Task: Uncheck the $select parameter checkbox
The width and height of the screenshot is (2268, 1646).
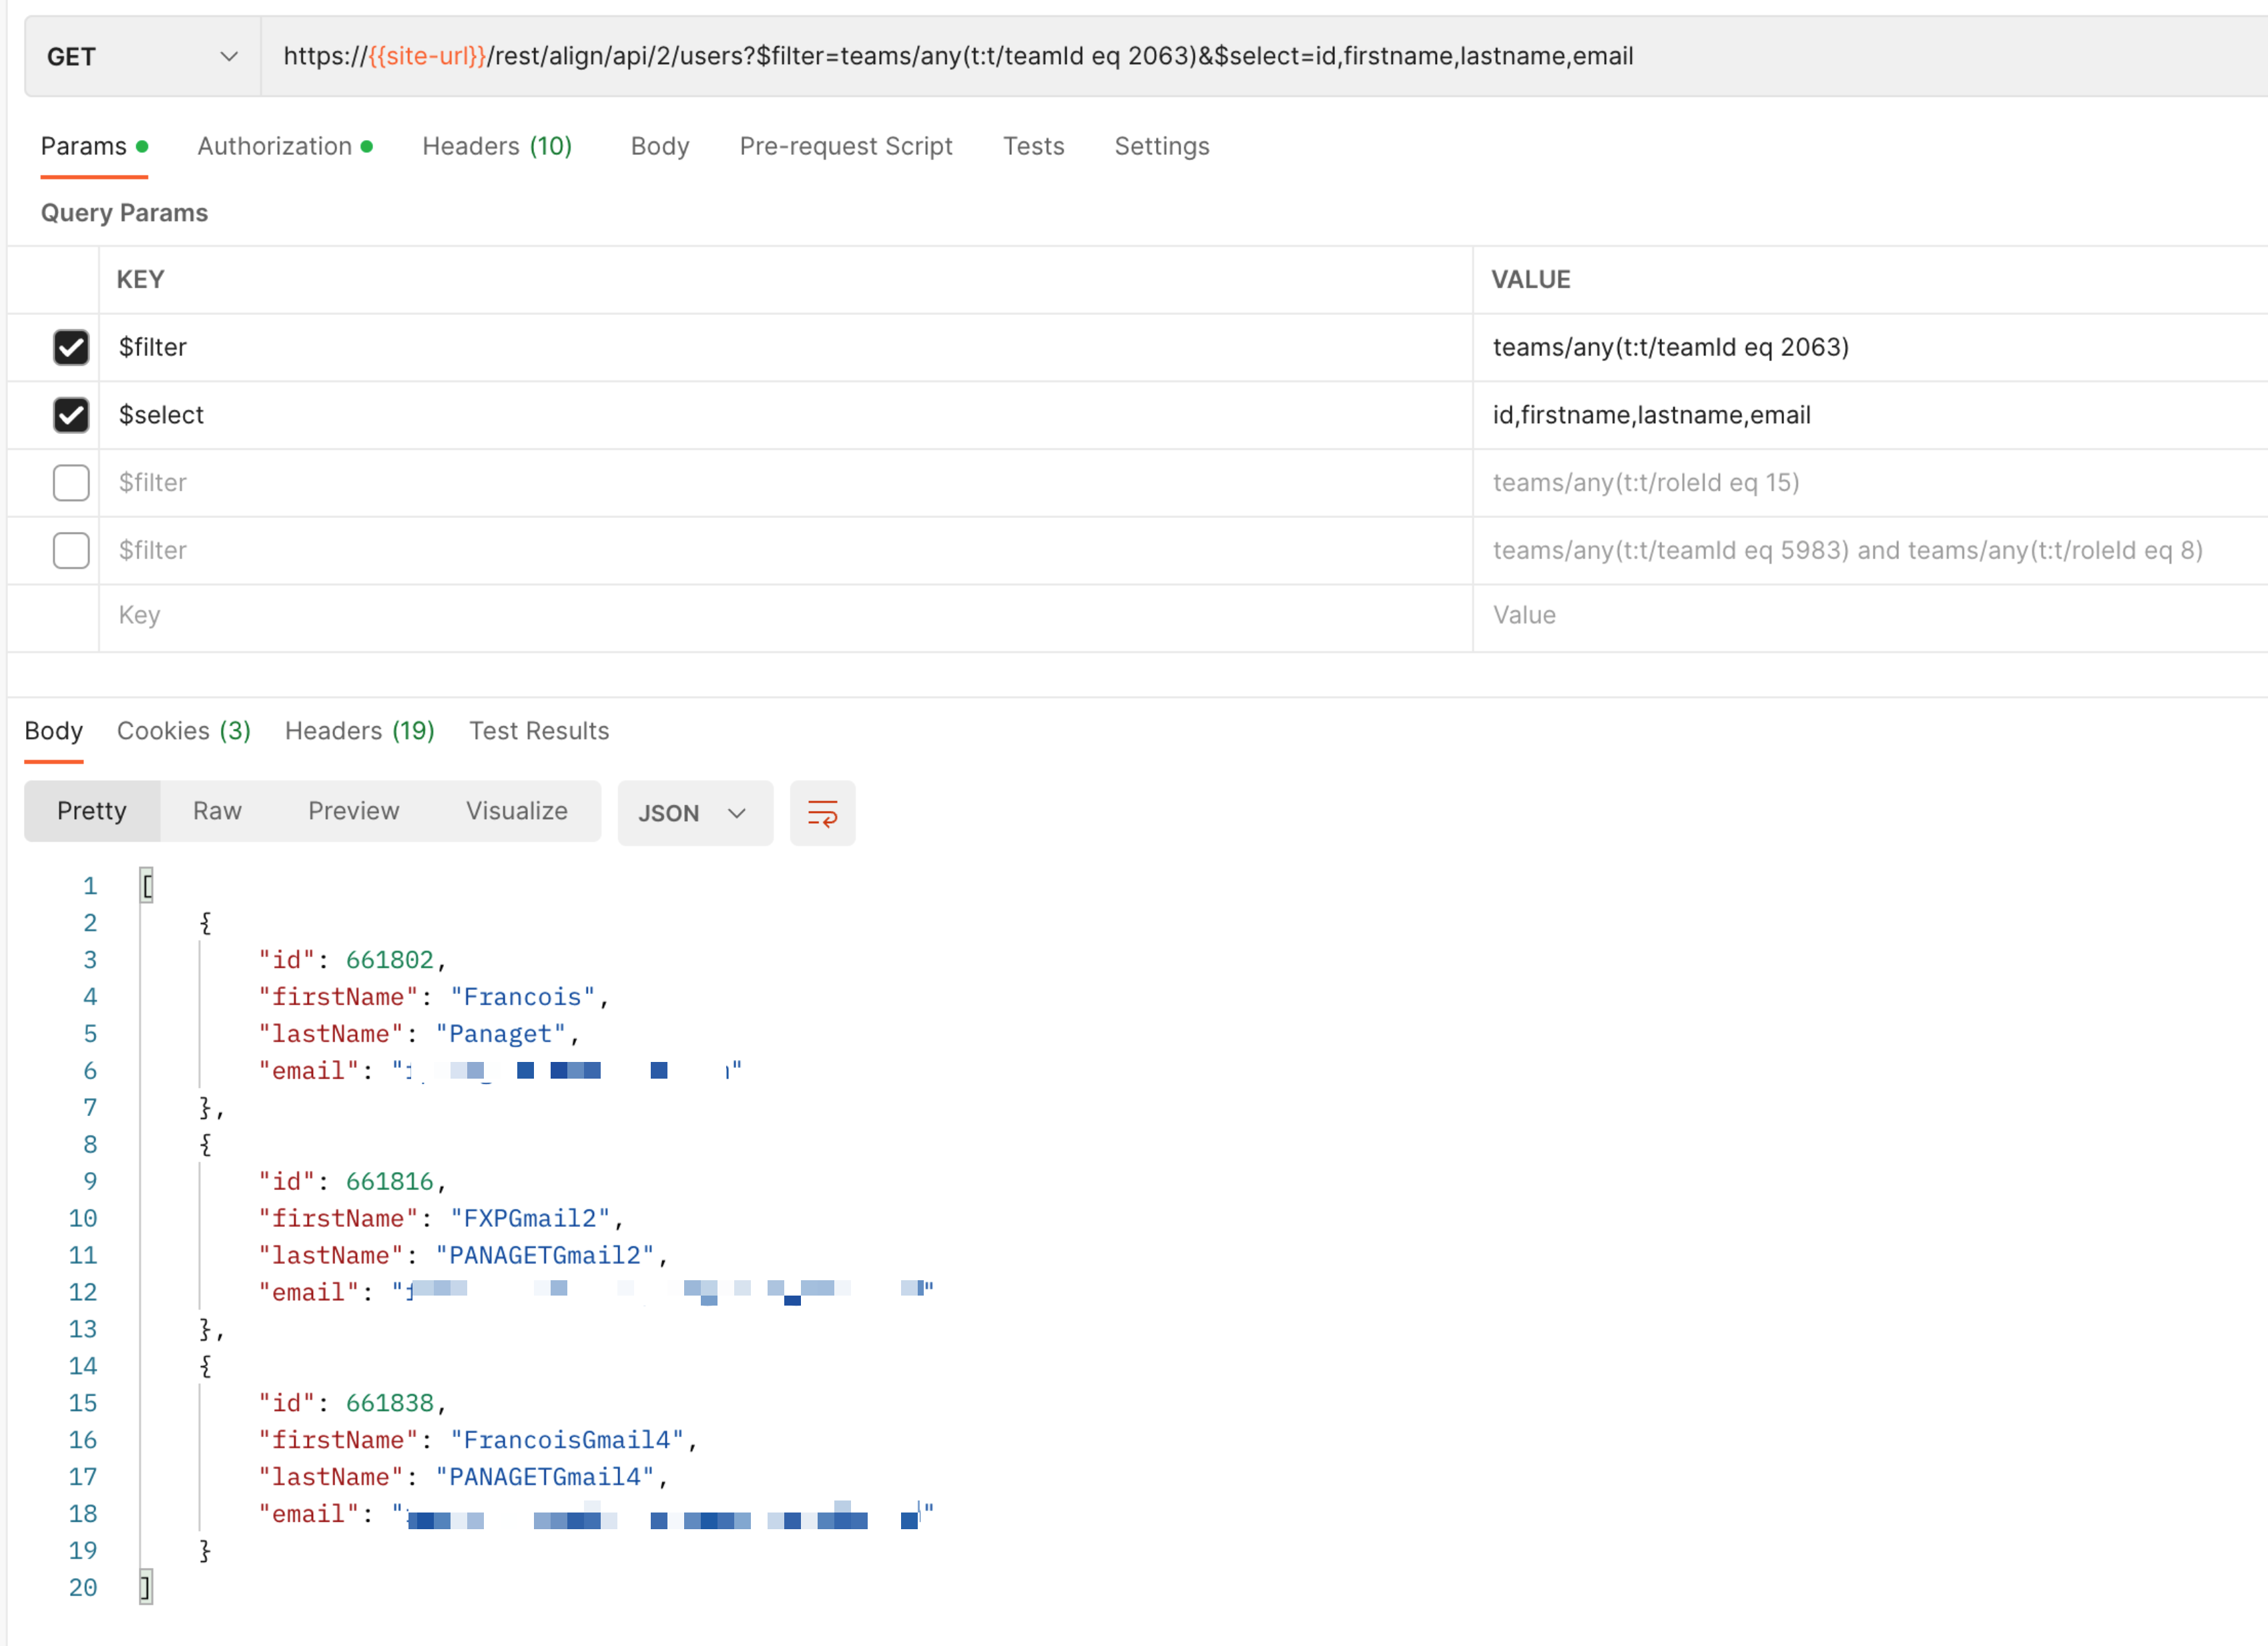Action: pos(71,415)
